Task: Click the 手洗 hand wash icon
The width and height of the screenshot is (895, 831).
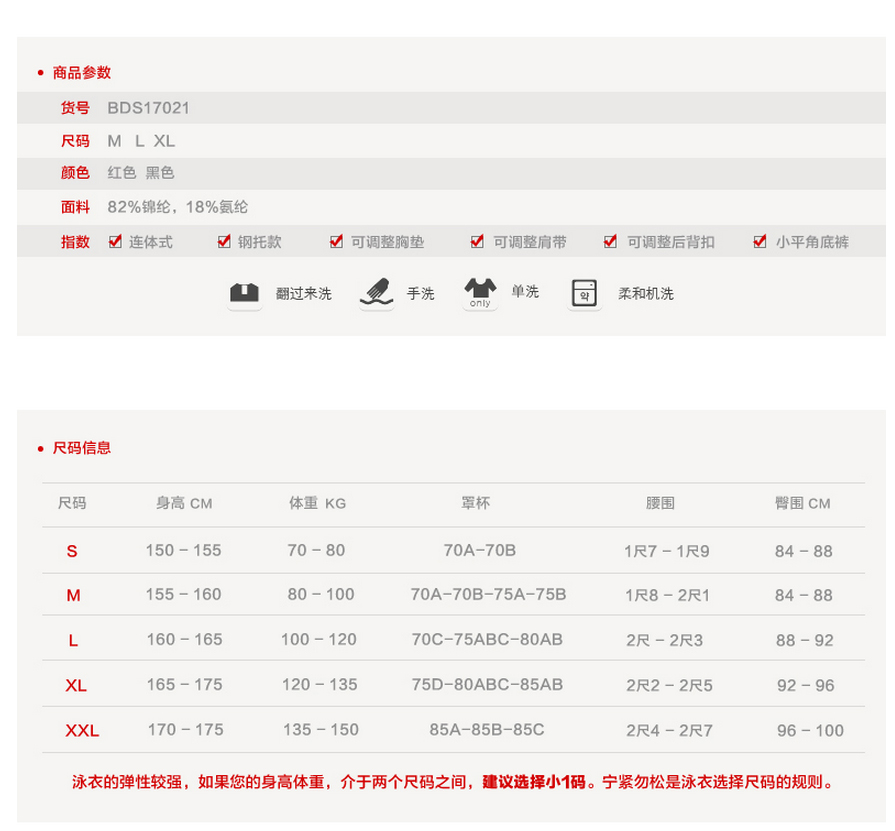Action: (376, 293)
